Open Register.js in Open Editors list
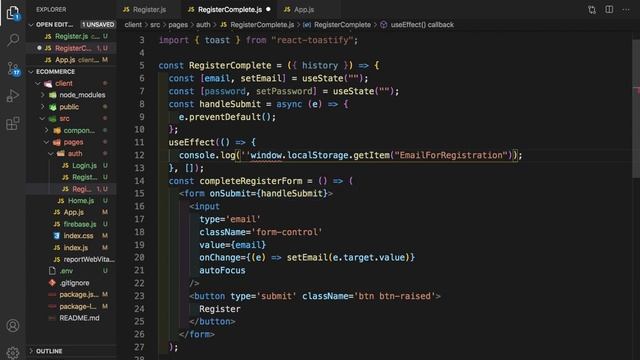Screen dimensions: 640x360 (72, 36)
